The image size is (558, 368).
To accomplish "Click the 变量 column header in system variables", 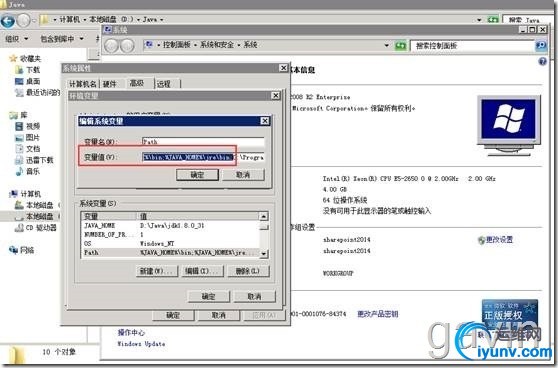I will pos(109,216).
